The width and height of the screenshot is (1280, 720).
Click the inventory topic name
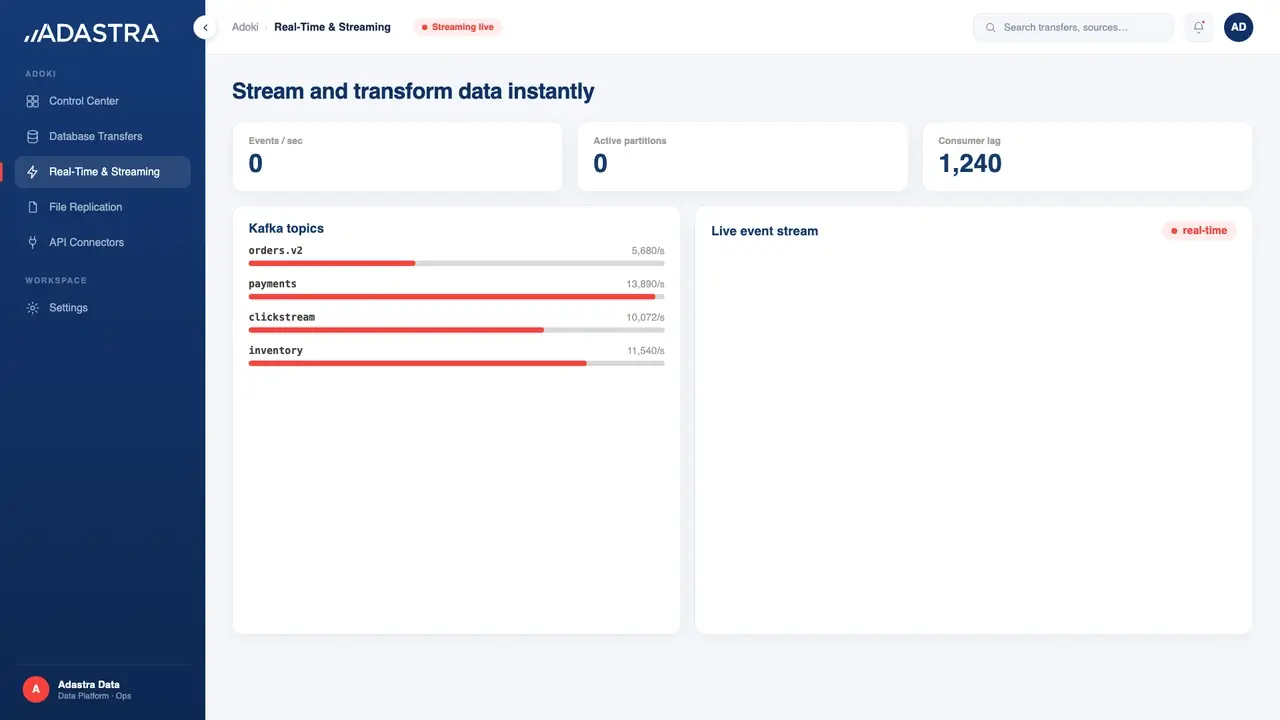[x=276, y=350]
